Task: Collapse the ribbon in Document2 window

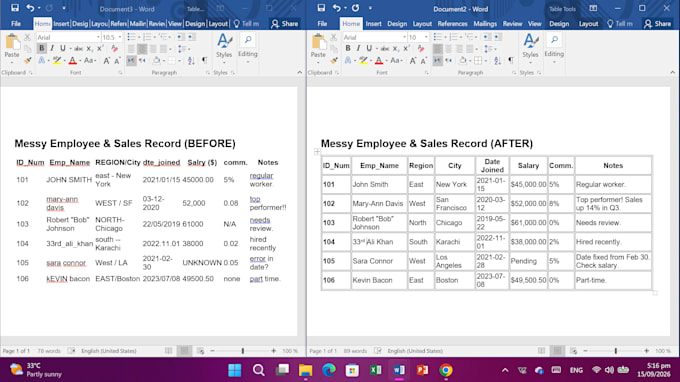Action: click(672, 72)
